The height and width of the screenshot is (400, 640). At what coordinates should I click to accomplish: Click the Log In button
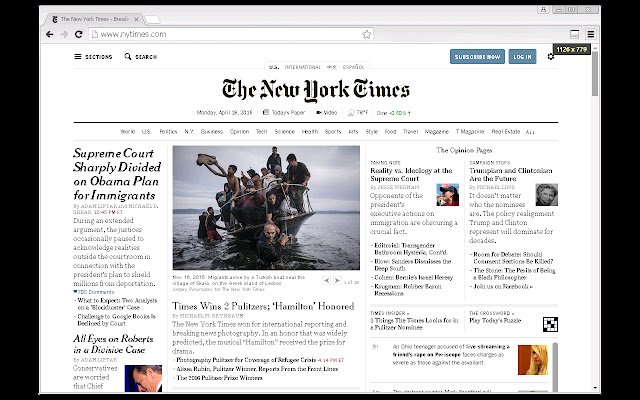coord(522,57)
